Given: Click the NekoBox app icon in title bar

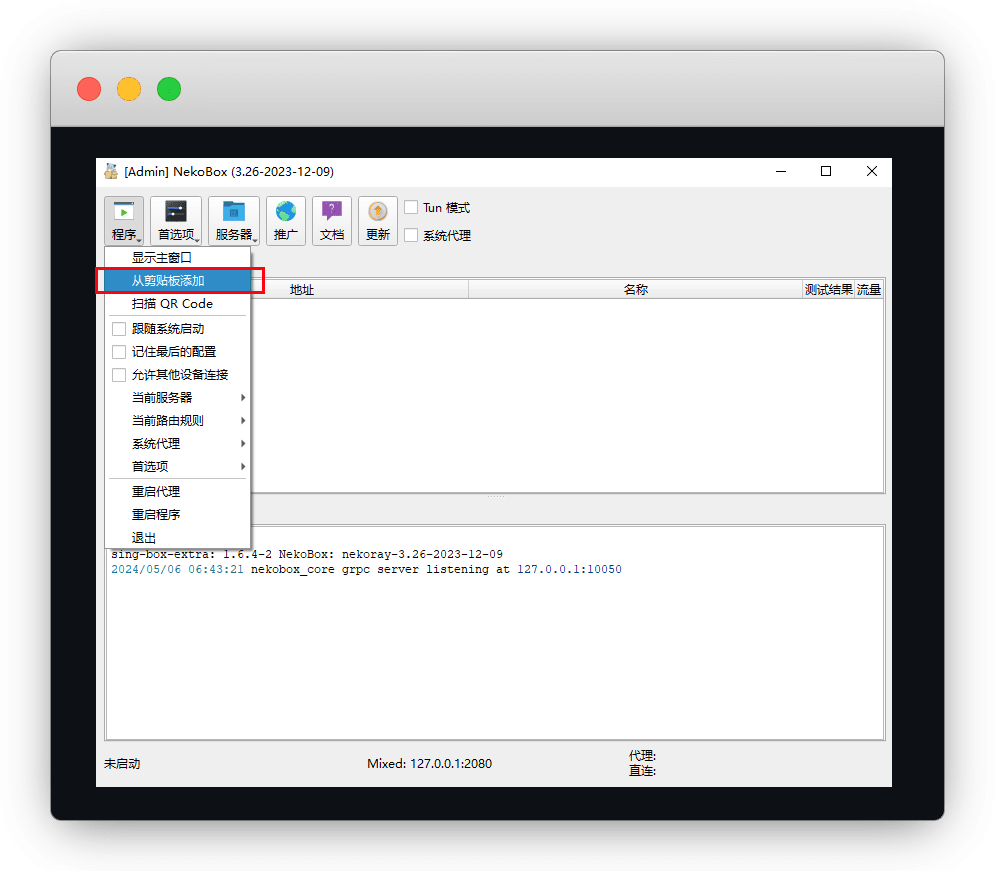Looking at the screenshot, I should (x=111, y=171).
